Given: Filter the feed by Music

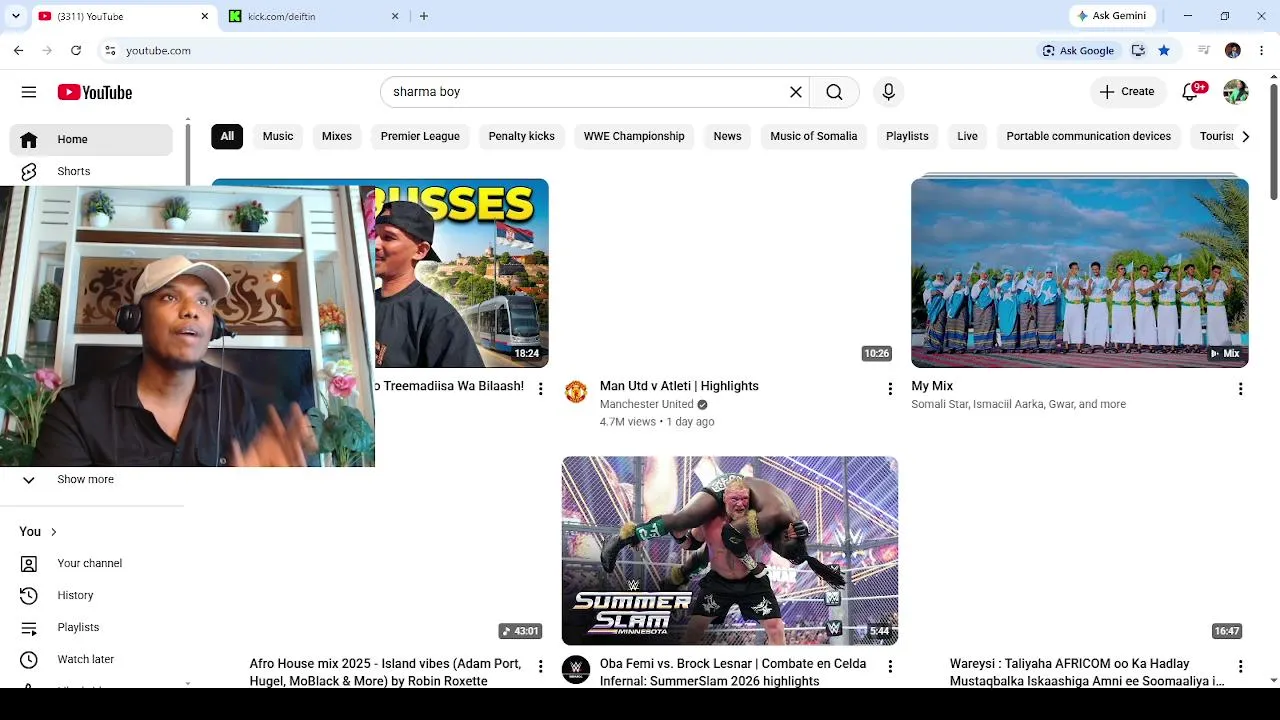Looking at the screenshot, I should click(278, 136).
